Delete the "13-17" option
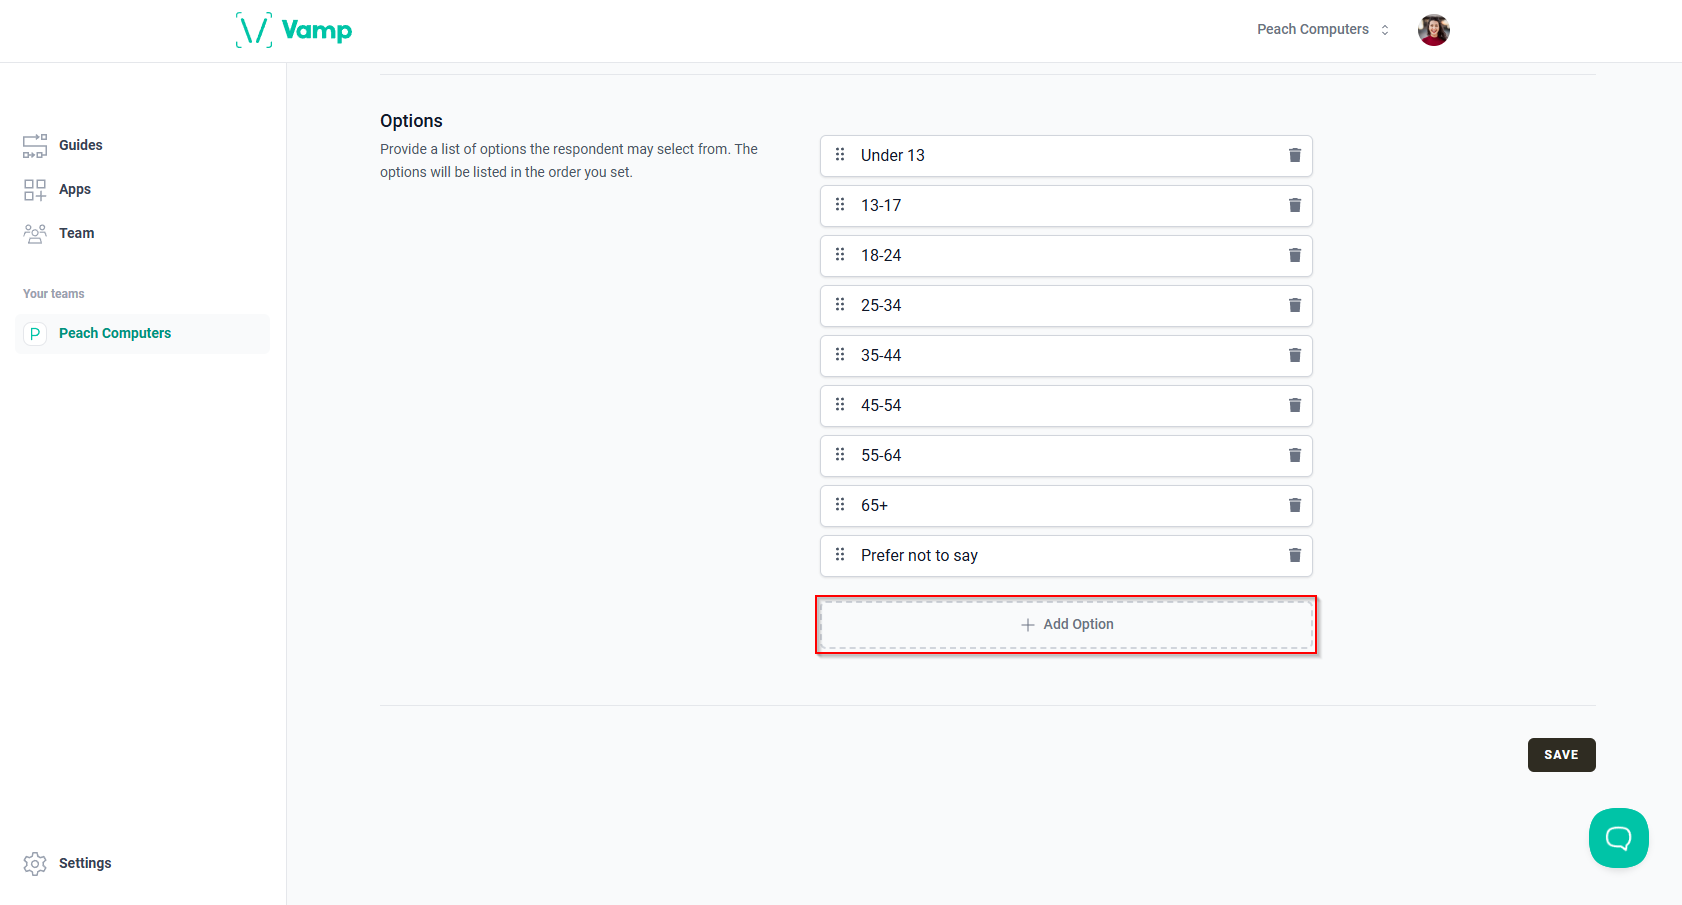Image resolution: width=1682 pixels, height=905 pixels. 1294,205
